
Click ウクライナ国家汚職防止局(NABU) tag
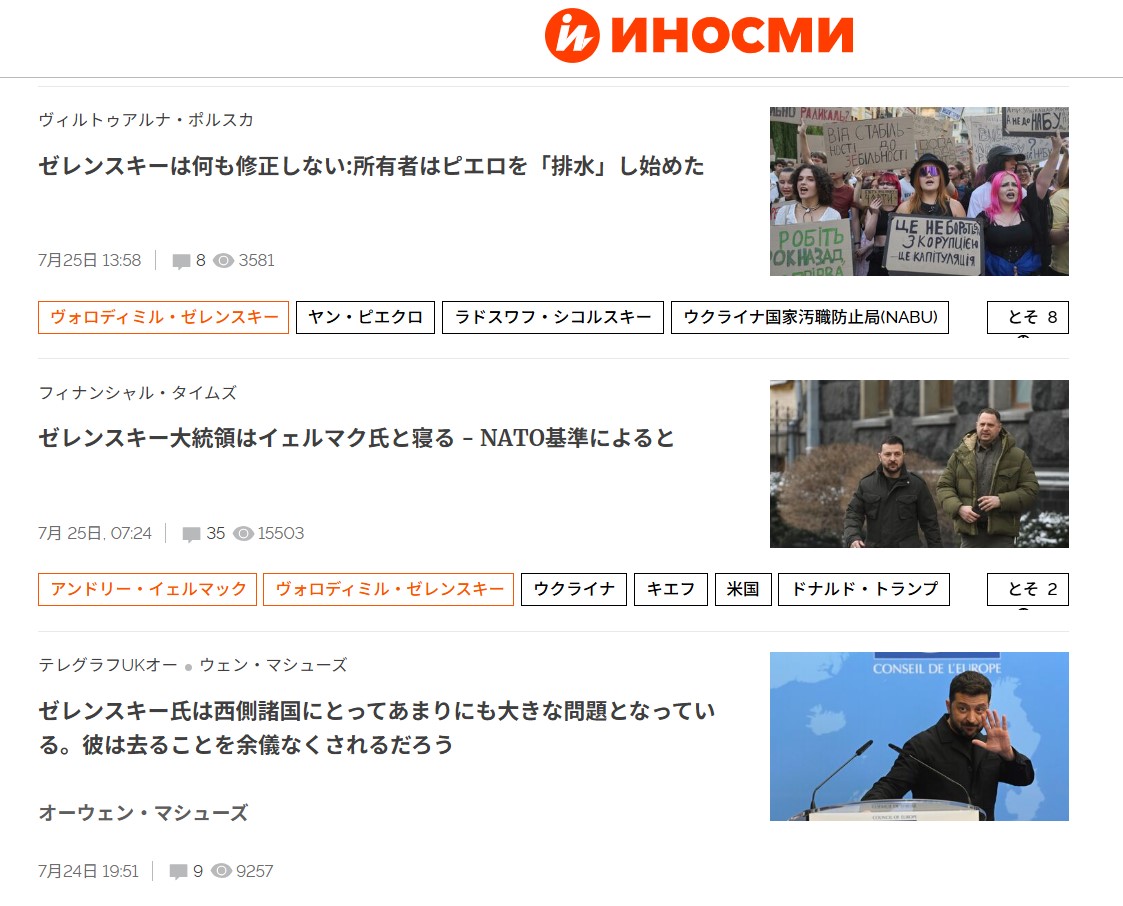810,317
